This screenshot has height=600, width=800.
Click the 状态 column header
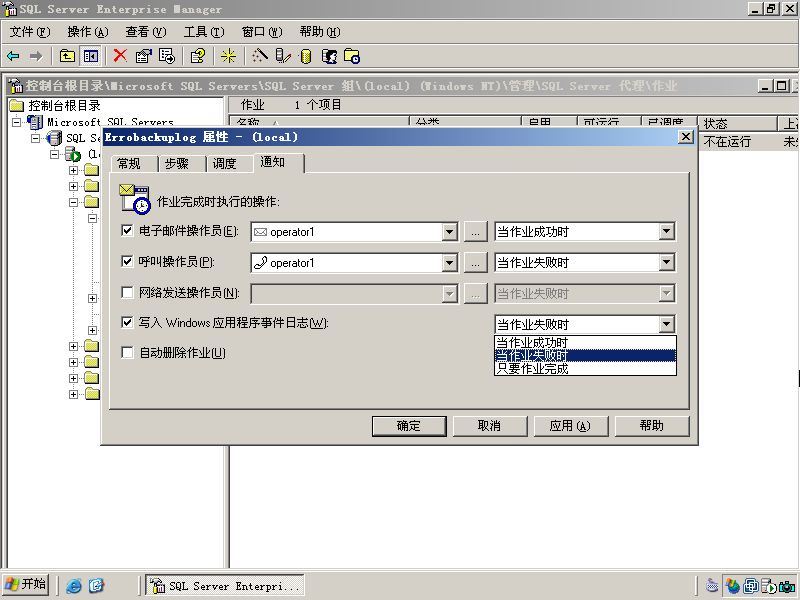pyautogui.click(x=737, y=123)
